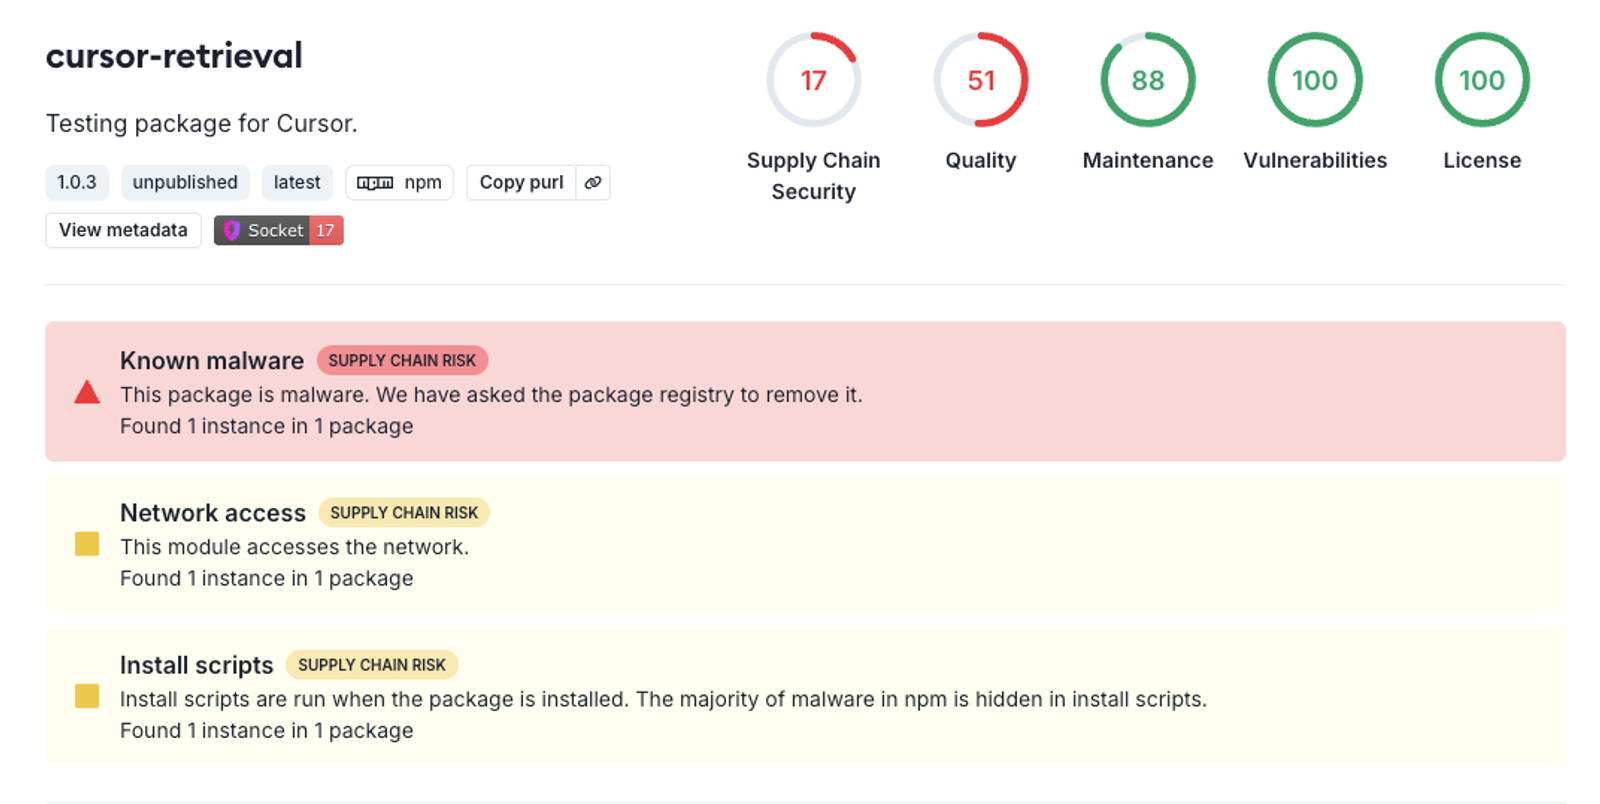The image size is (1600, 804).
Task: Click Supply Chain Risk tag on Known malware
Action: [402, 360]
